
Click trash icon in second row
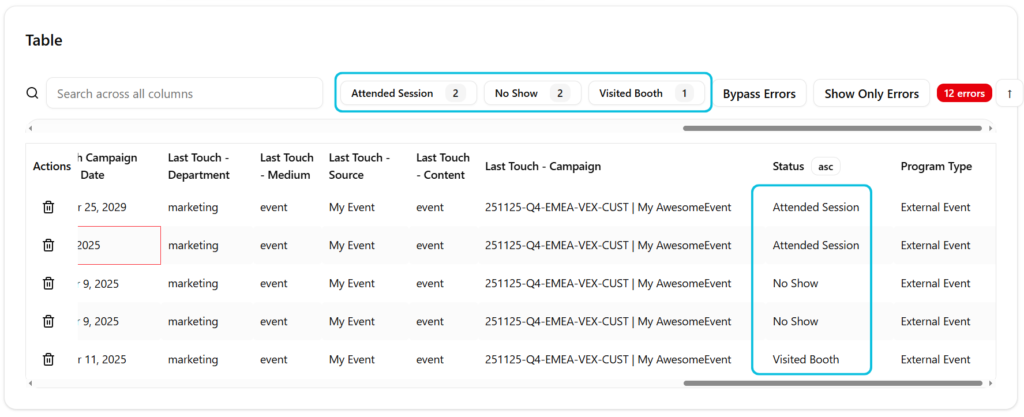click(48, 245)
